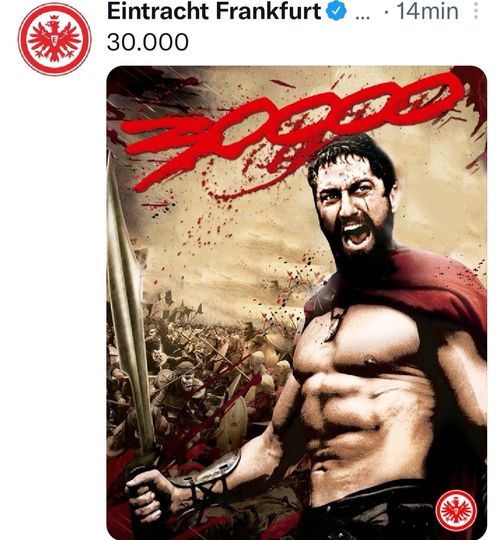
Task: Open the Eintracht Frankfurt profile avatar
Action: pyautogui.click(x=54, y=39)
